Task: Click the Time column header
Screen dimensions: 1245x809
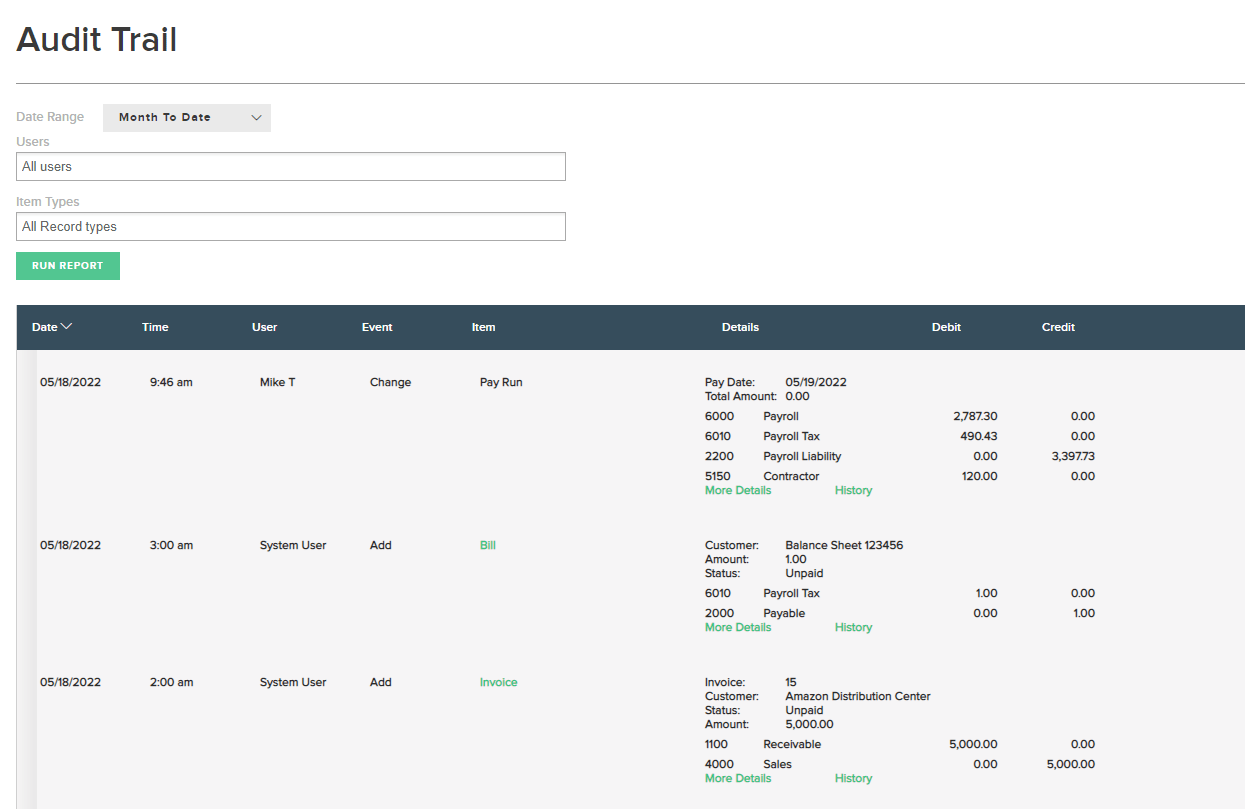Action: point(155,327)
